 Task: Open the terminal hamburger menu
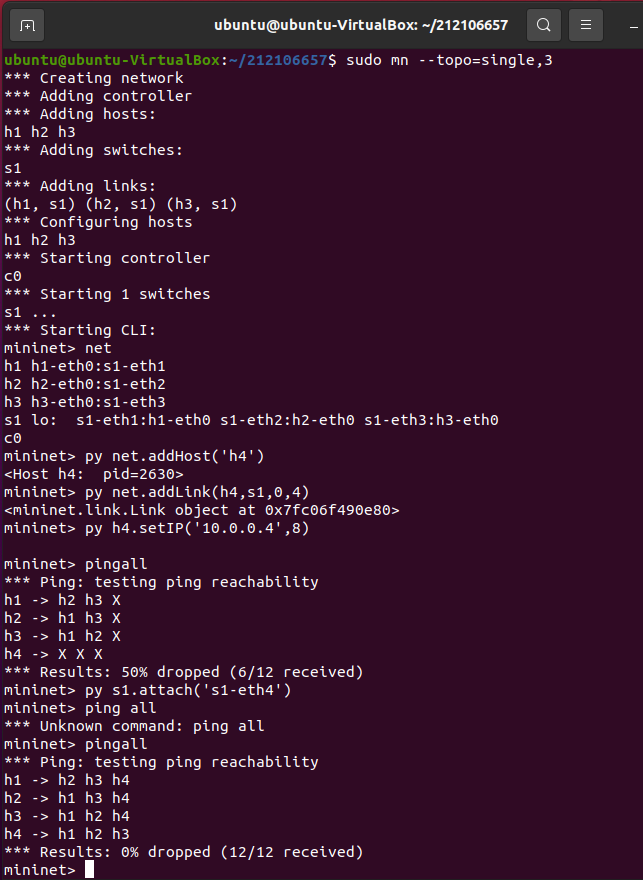coord(586,24)
